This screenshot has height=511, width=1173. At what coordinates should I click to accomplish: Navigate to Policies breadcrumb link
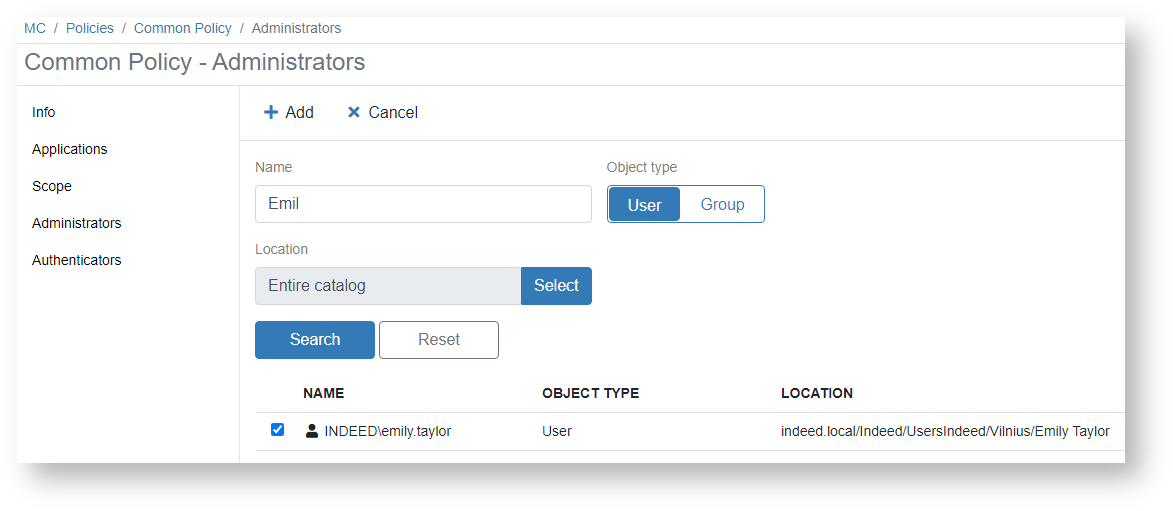90,28
